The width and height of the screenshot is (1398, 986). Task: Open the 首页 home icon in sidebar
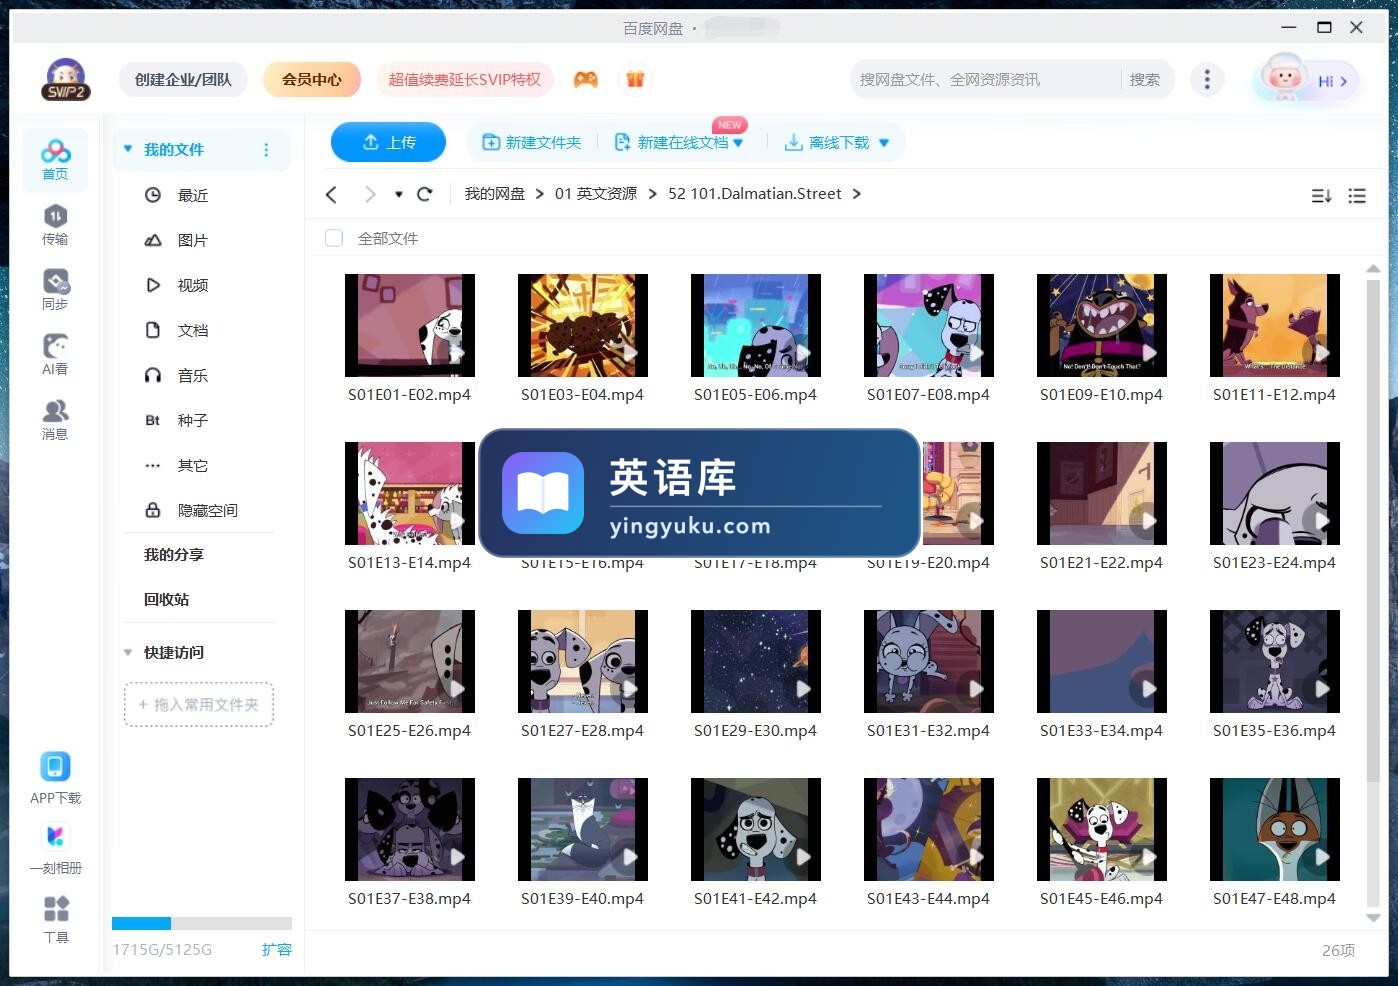(x=55, y=160)
